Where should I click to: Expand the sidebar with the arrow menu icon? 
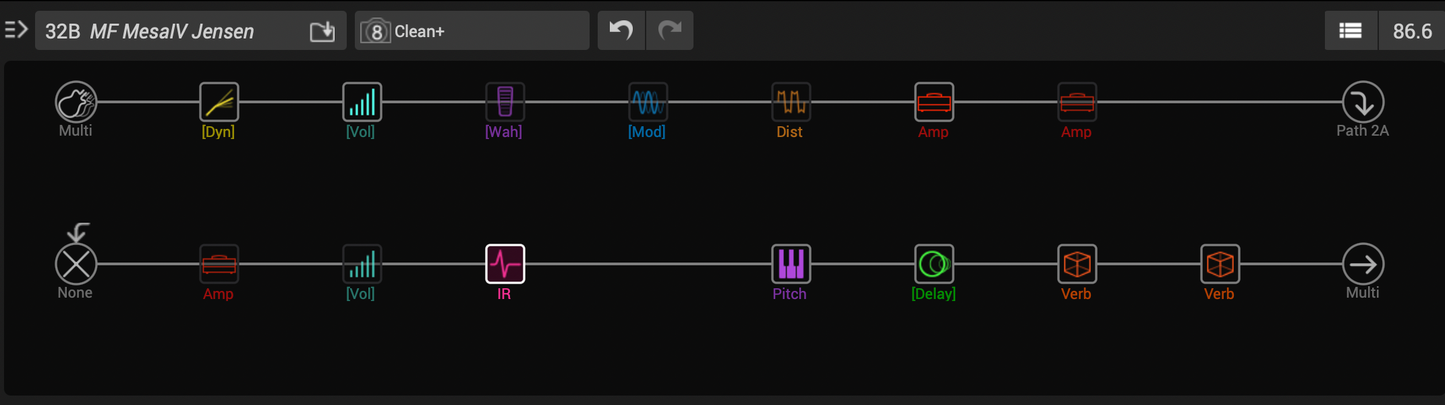(x=16, y=30)
